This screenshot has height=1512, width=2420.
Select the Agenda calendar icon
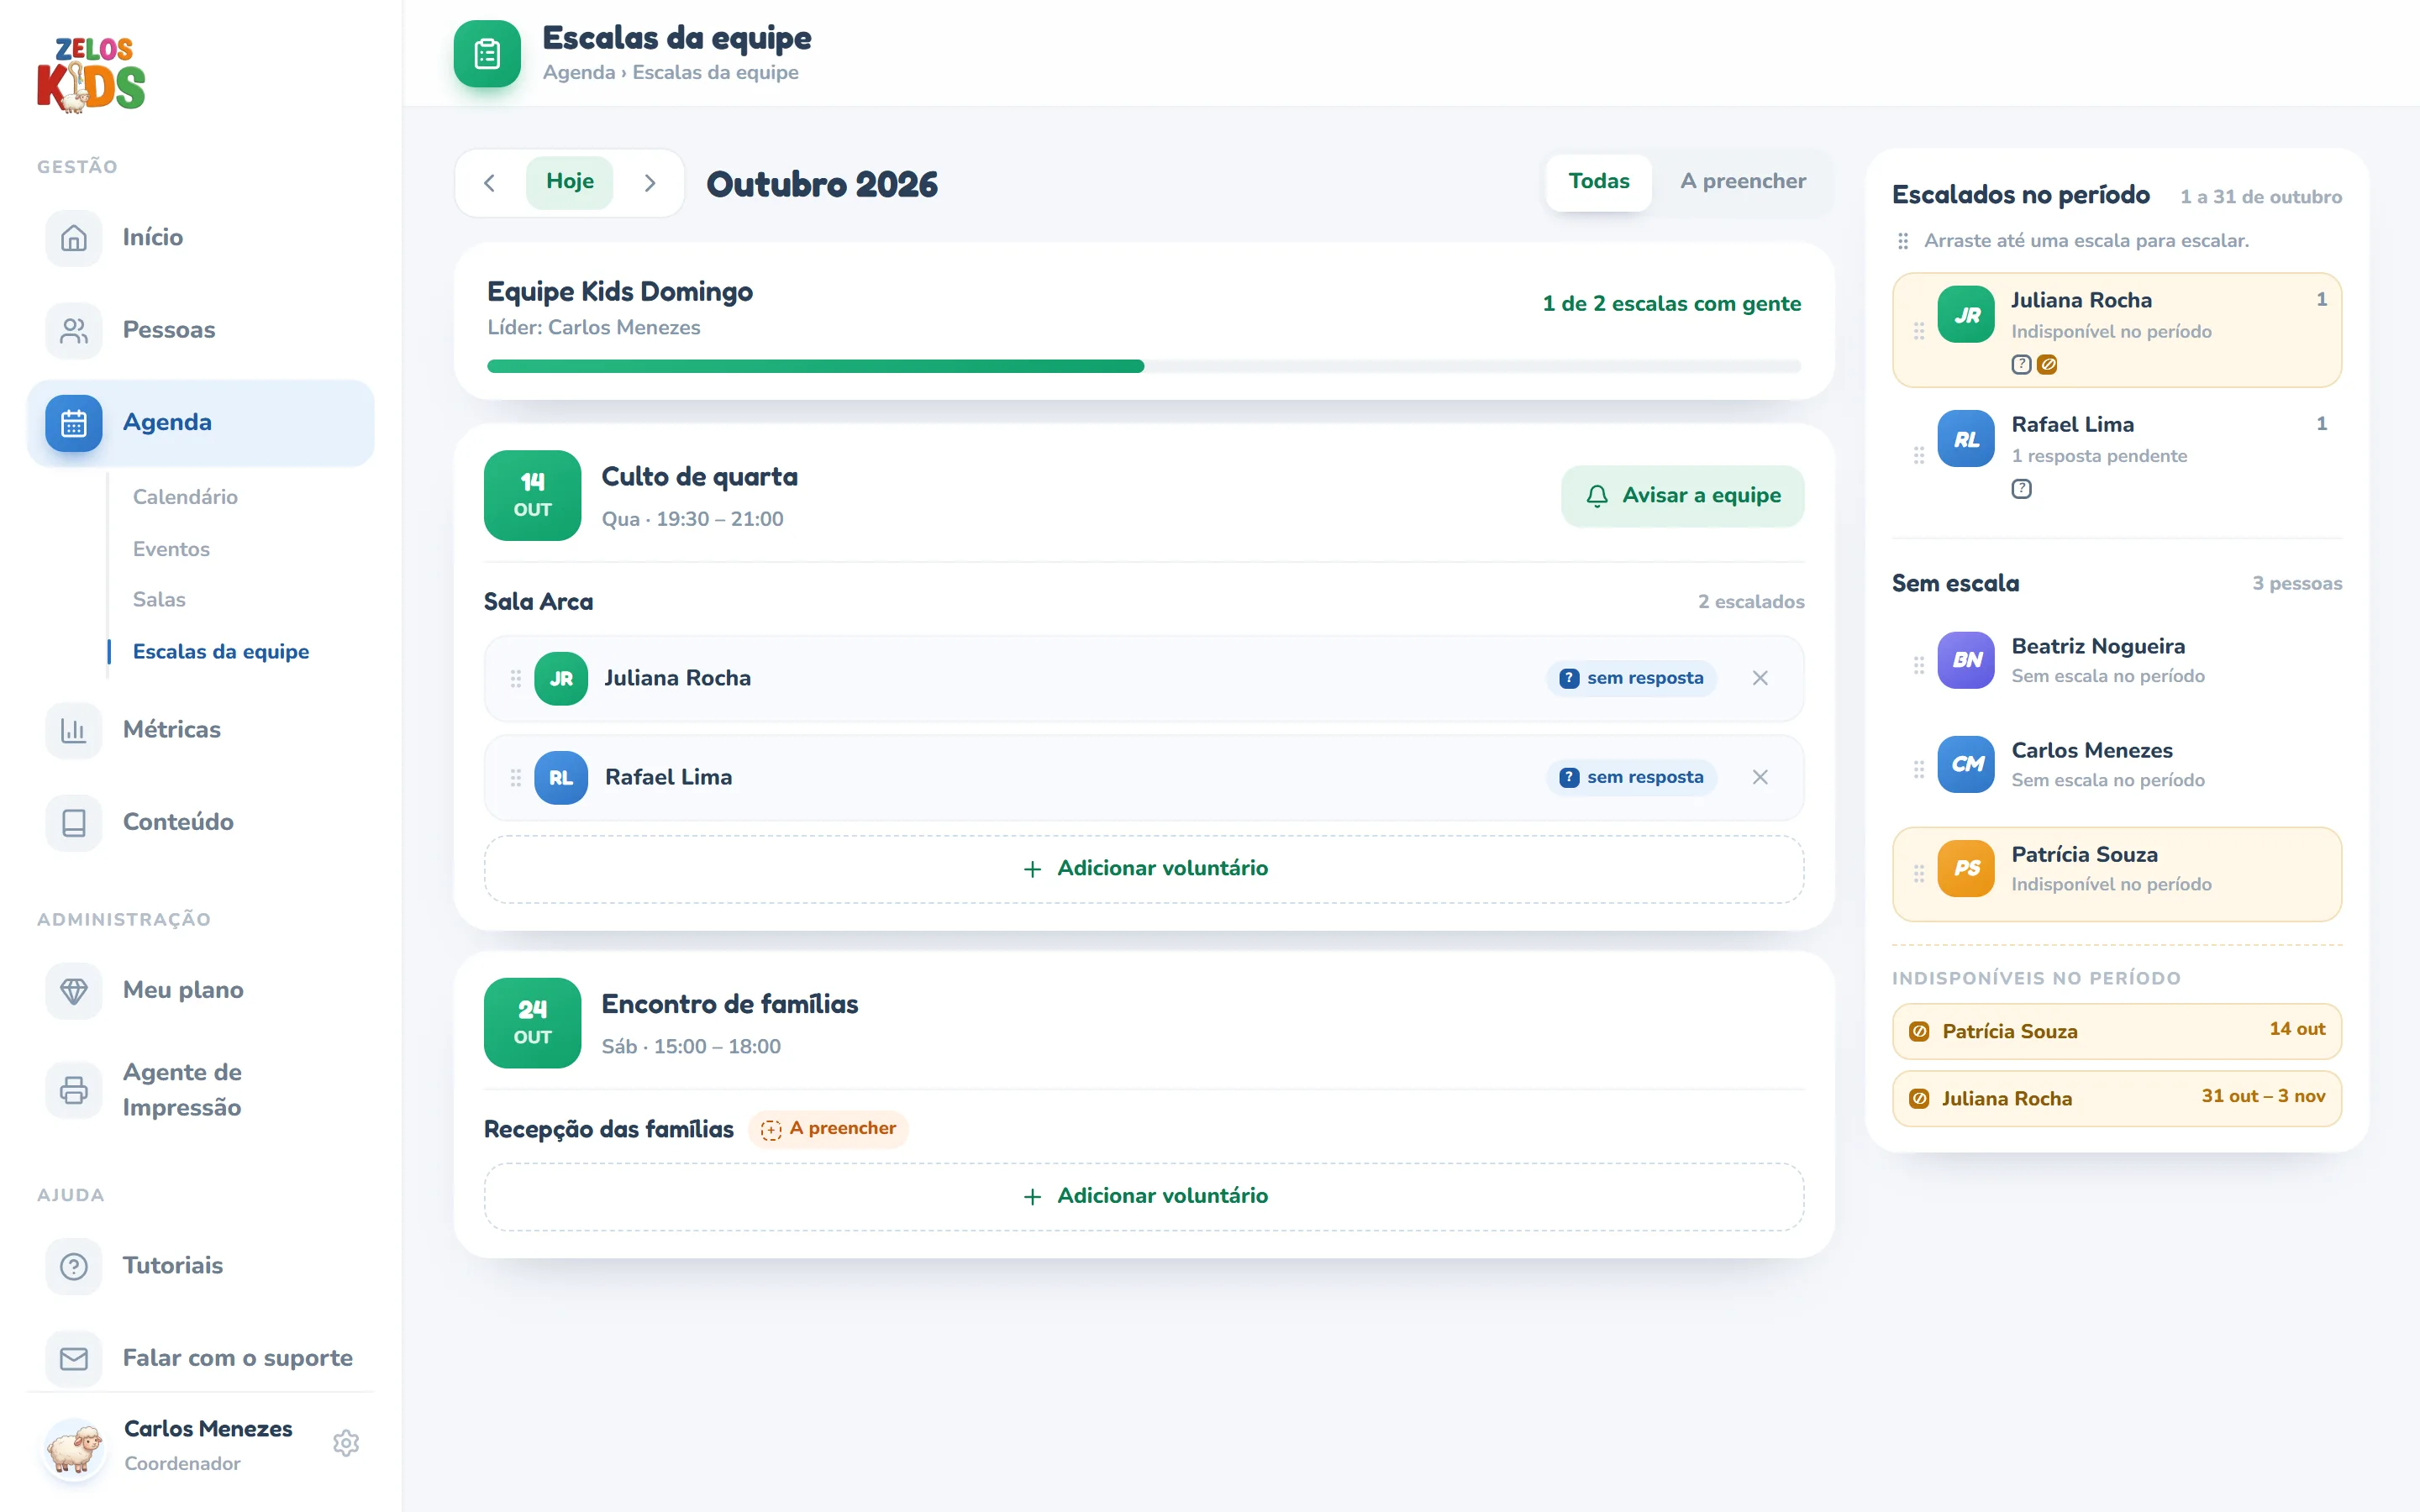click(74, 423)
